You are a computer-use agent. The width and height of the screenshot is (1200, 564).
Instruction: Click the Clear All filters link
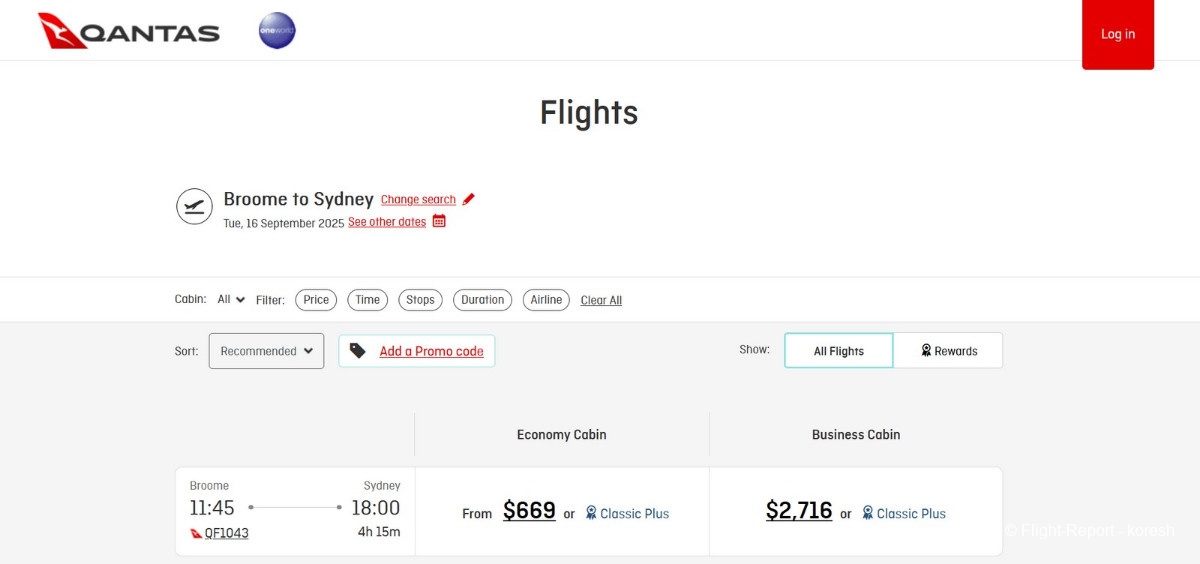[601, 300]
